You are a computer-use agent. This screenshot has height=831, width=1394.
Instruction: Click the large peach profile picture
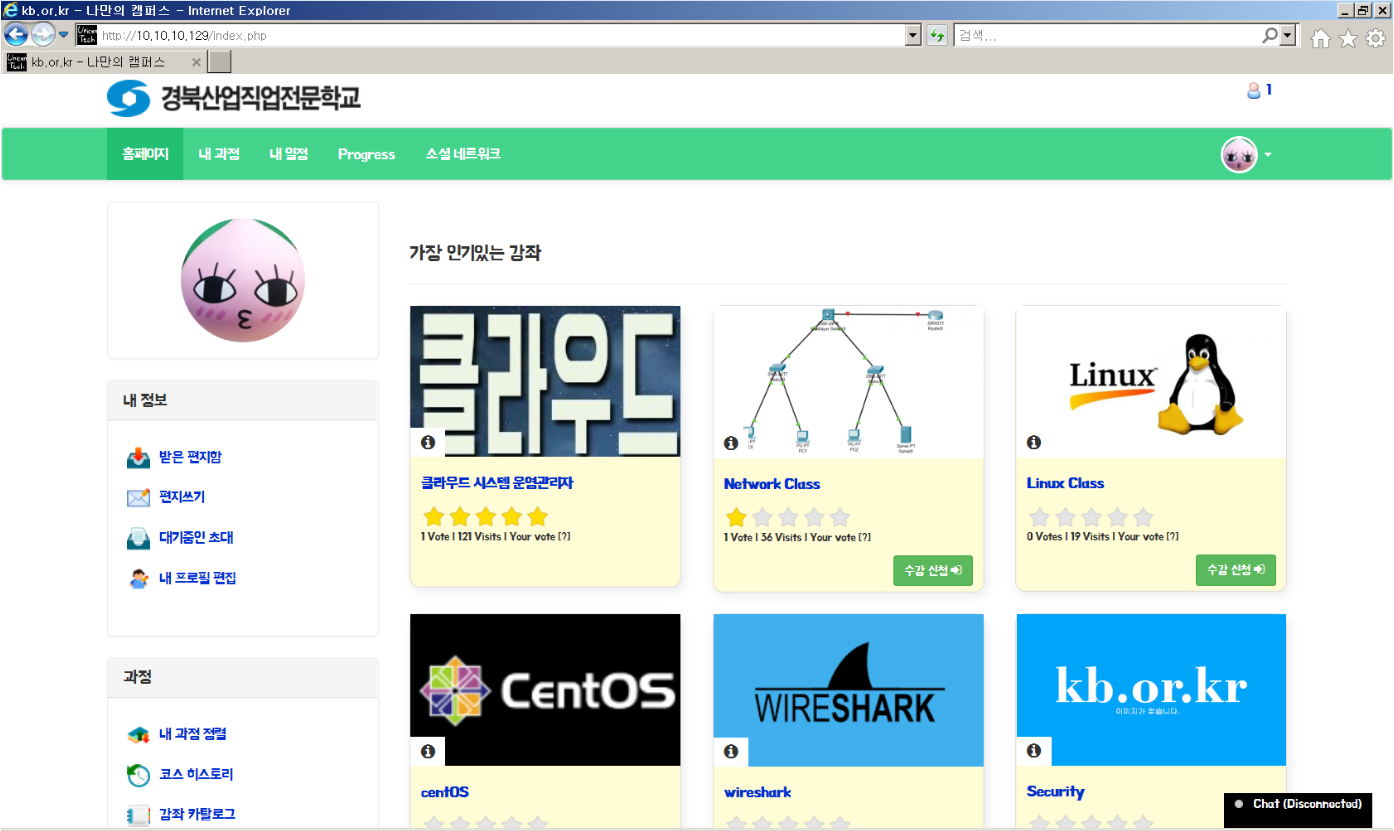(x=242, y=282)
